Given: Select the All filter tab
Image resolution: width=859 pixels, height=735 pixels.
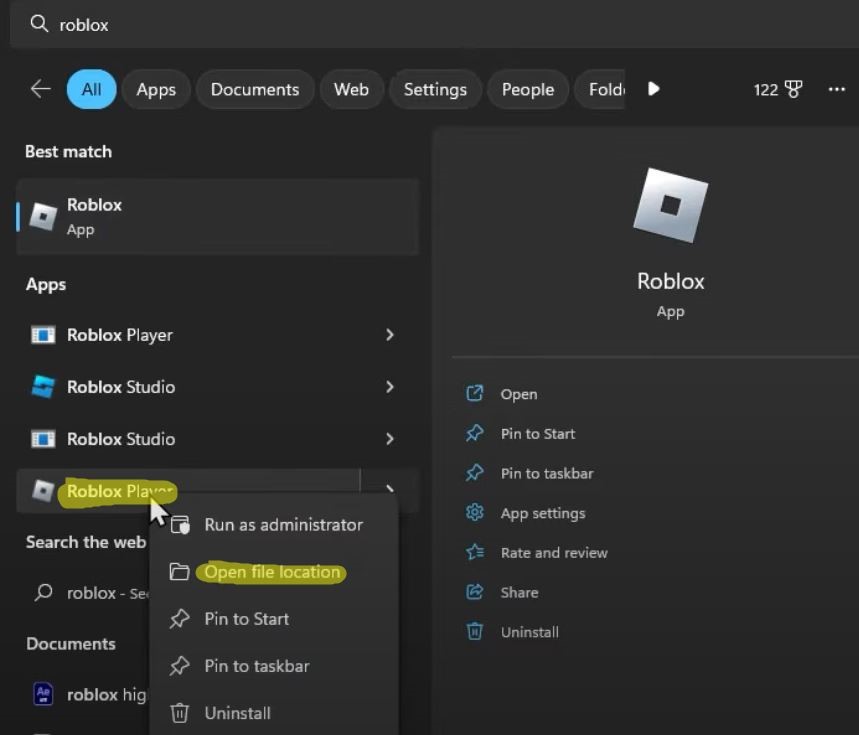Looking at the screenshot, I should coord(91,89).
